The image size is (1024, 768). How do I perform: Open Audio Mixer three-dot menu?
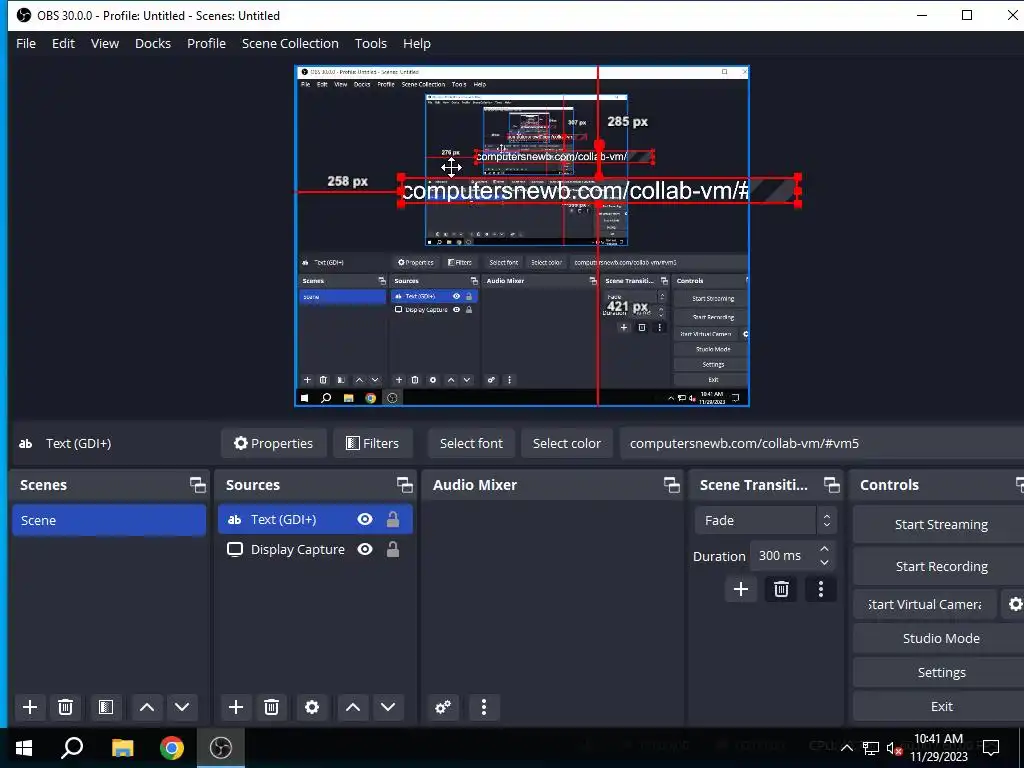[483, 707]
